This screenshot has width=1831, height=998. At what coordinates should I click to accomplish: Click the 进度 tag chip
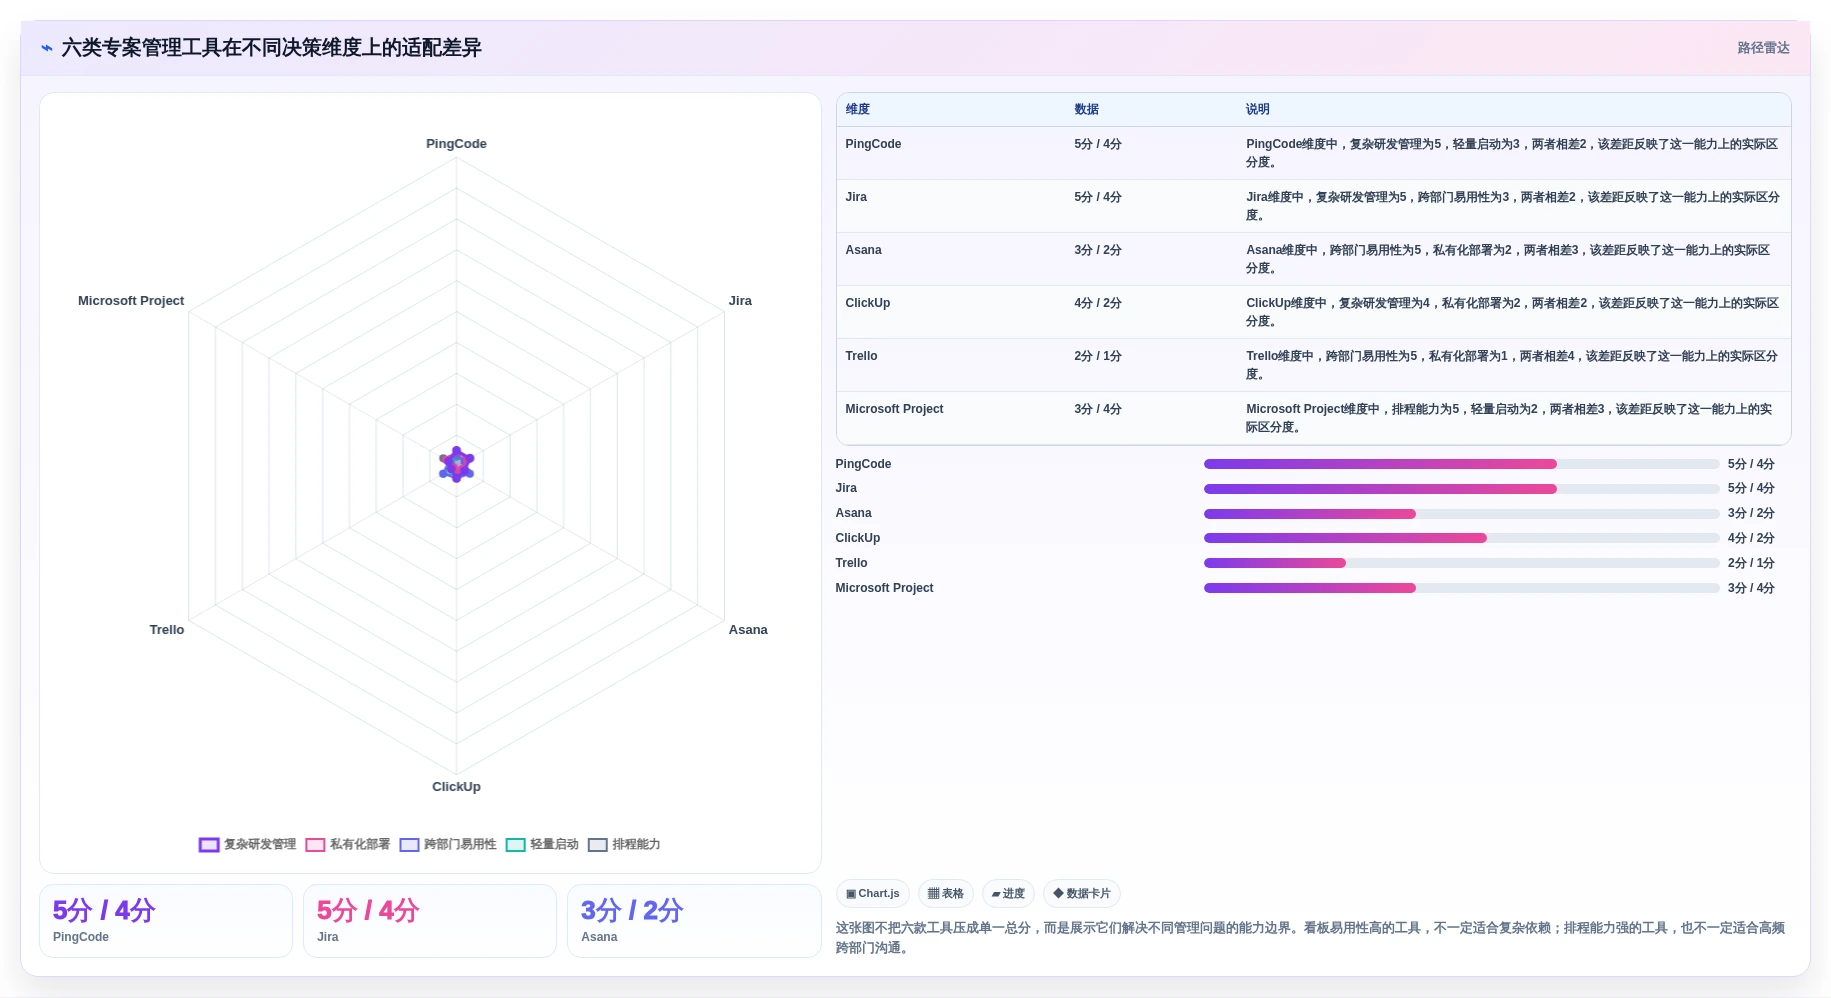[1008, 893]
